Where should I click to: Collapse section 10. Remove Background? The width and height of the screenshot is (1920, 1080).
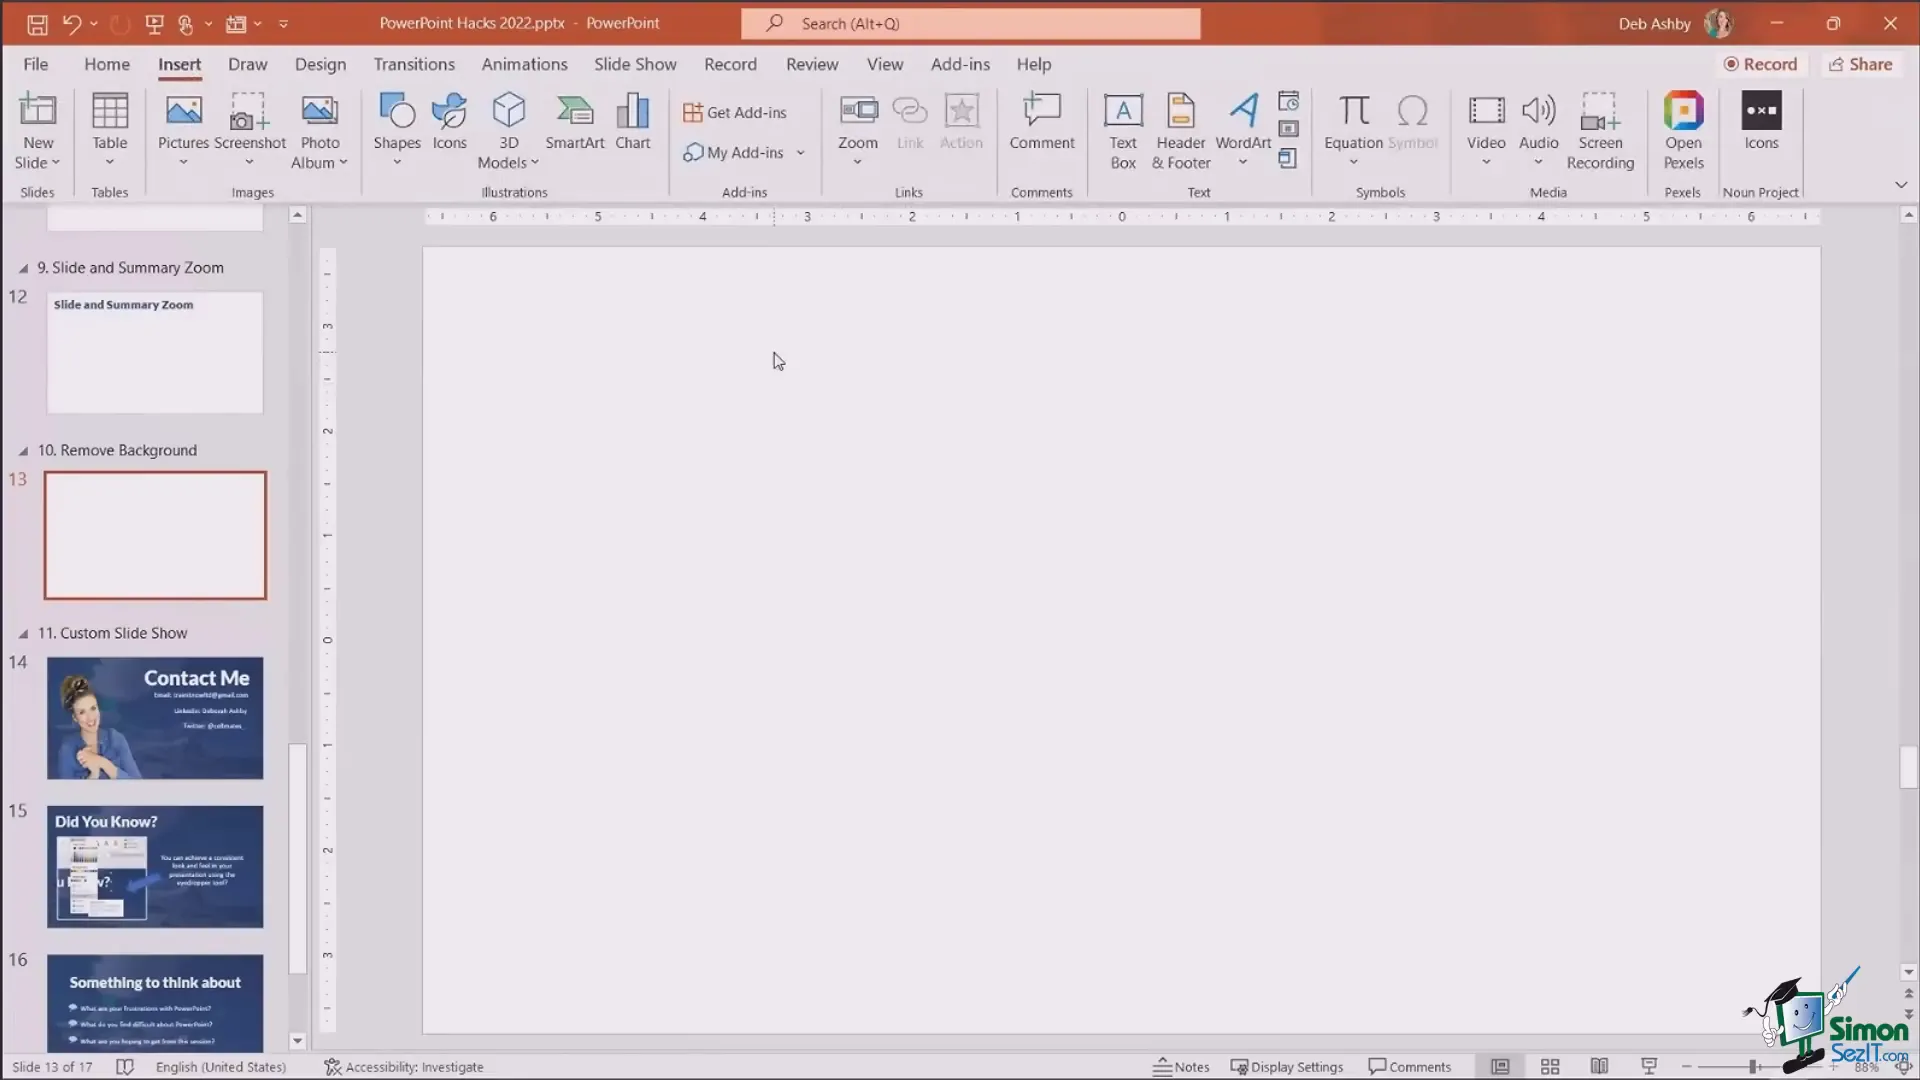pos(23,451)
